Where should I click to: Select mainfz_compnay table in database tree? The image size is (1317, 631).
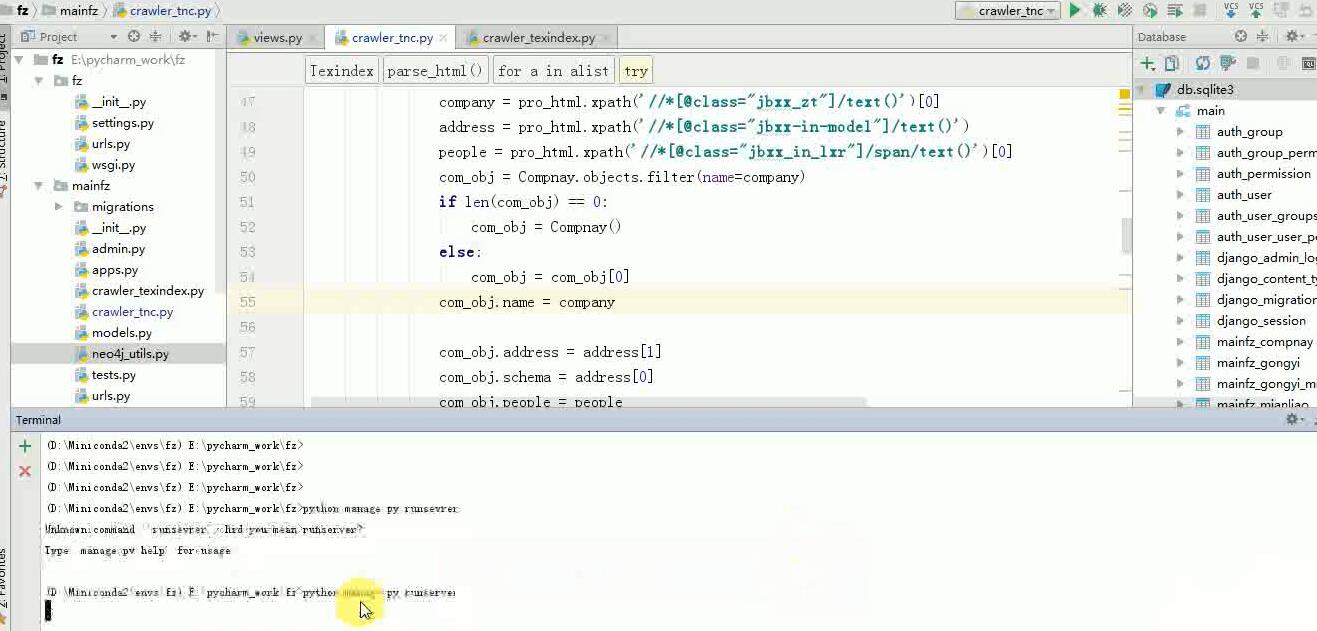(1264, 342)
